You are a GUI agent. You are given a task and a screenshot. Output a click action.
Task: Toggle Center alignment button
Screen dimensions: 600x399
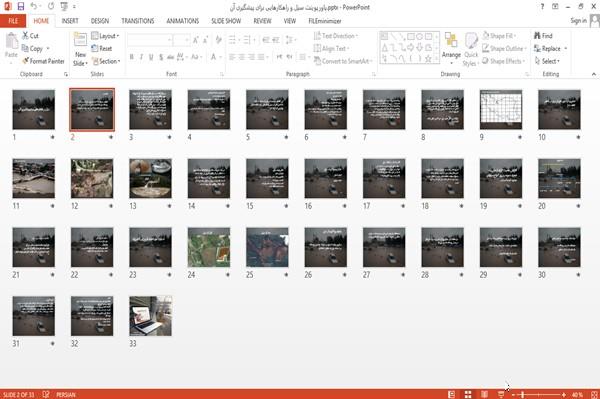tap(242, 57)
